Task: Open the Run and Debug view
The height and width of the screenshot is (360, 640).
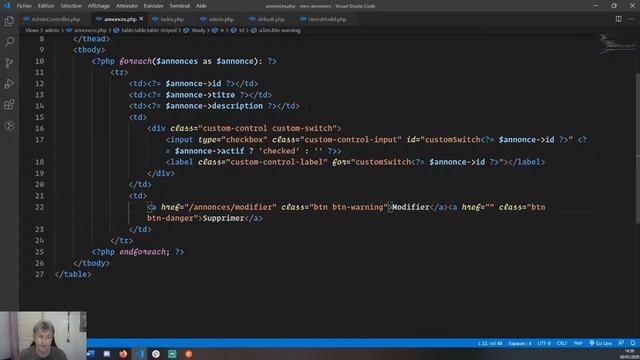Action: point(9,83)
